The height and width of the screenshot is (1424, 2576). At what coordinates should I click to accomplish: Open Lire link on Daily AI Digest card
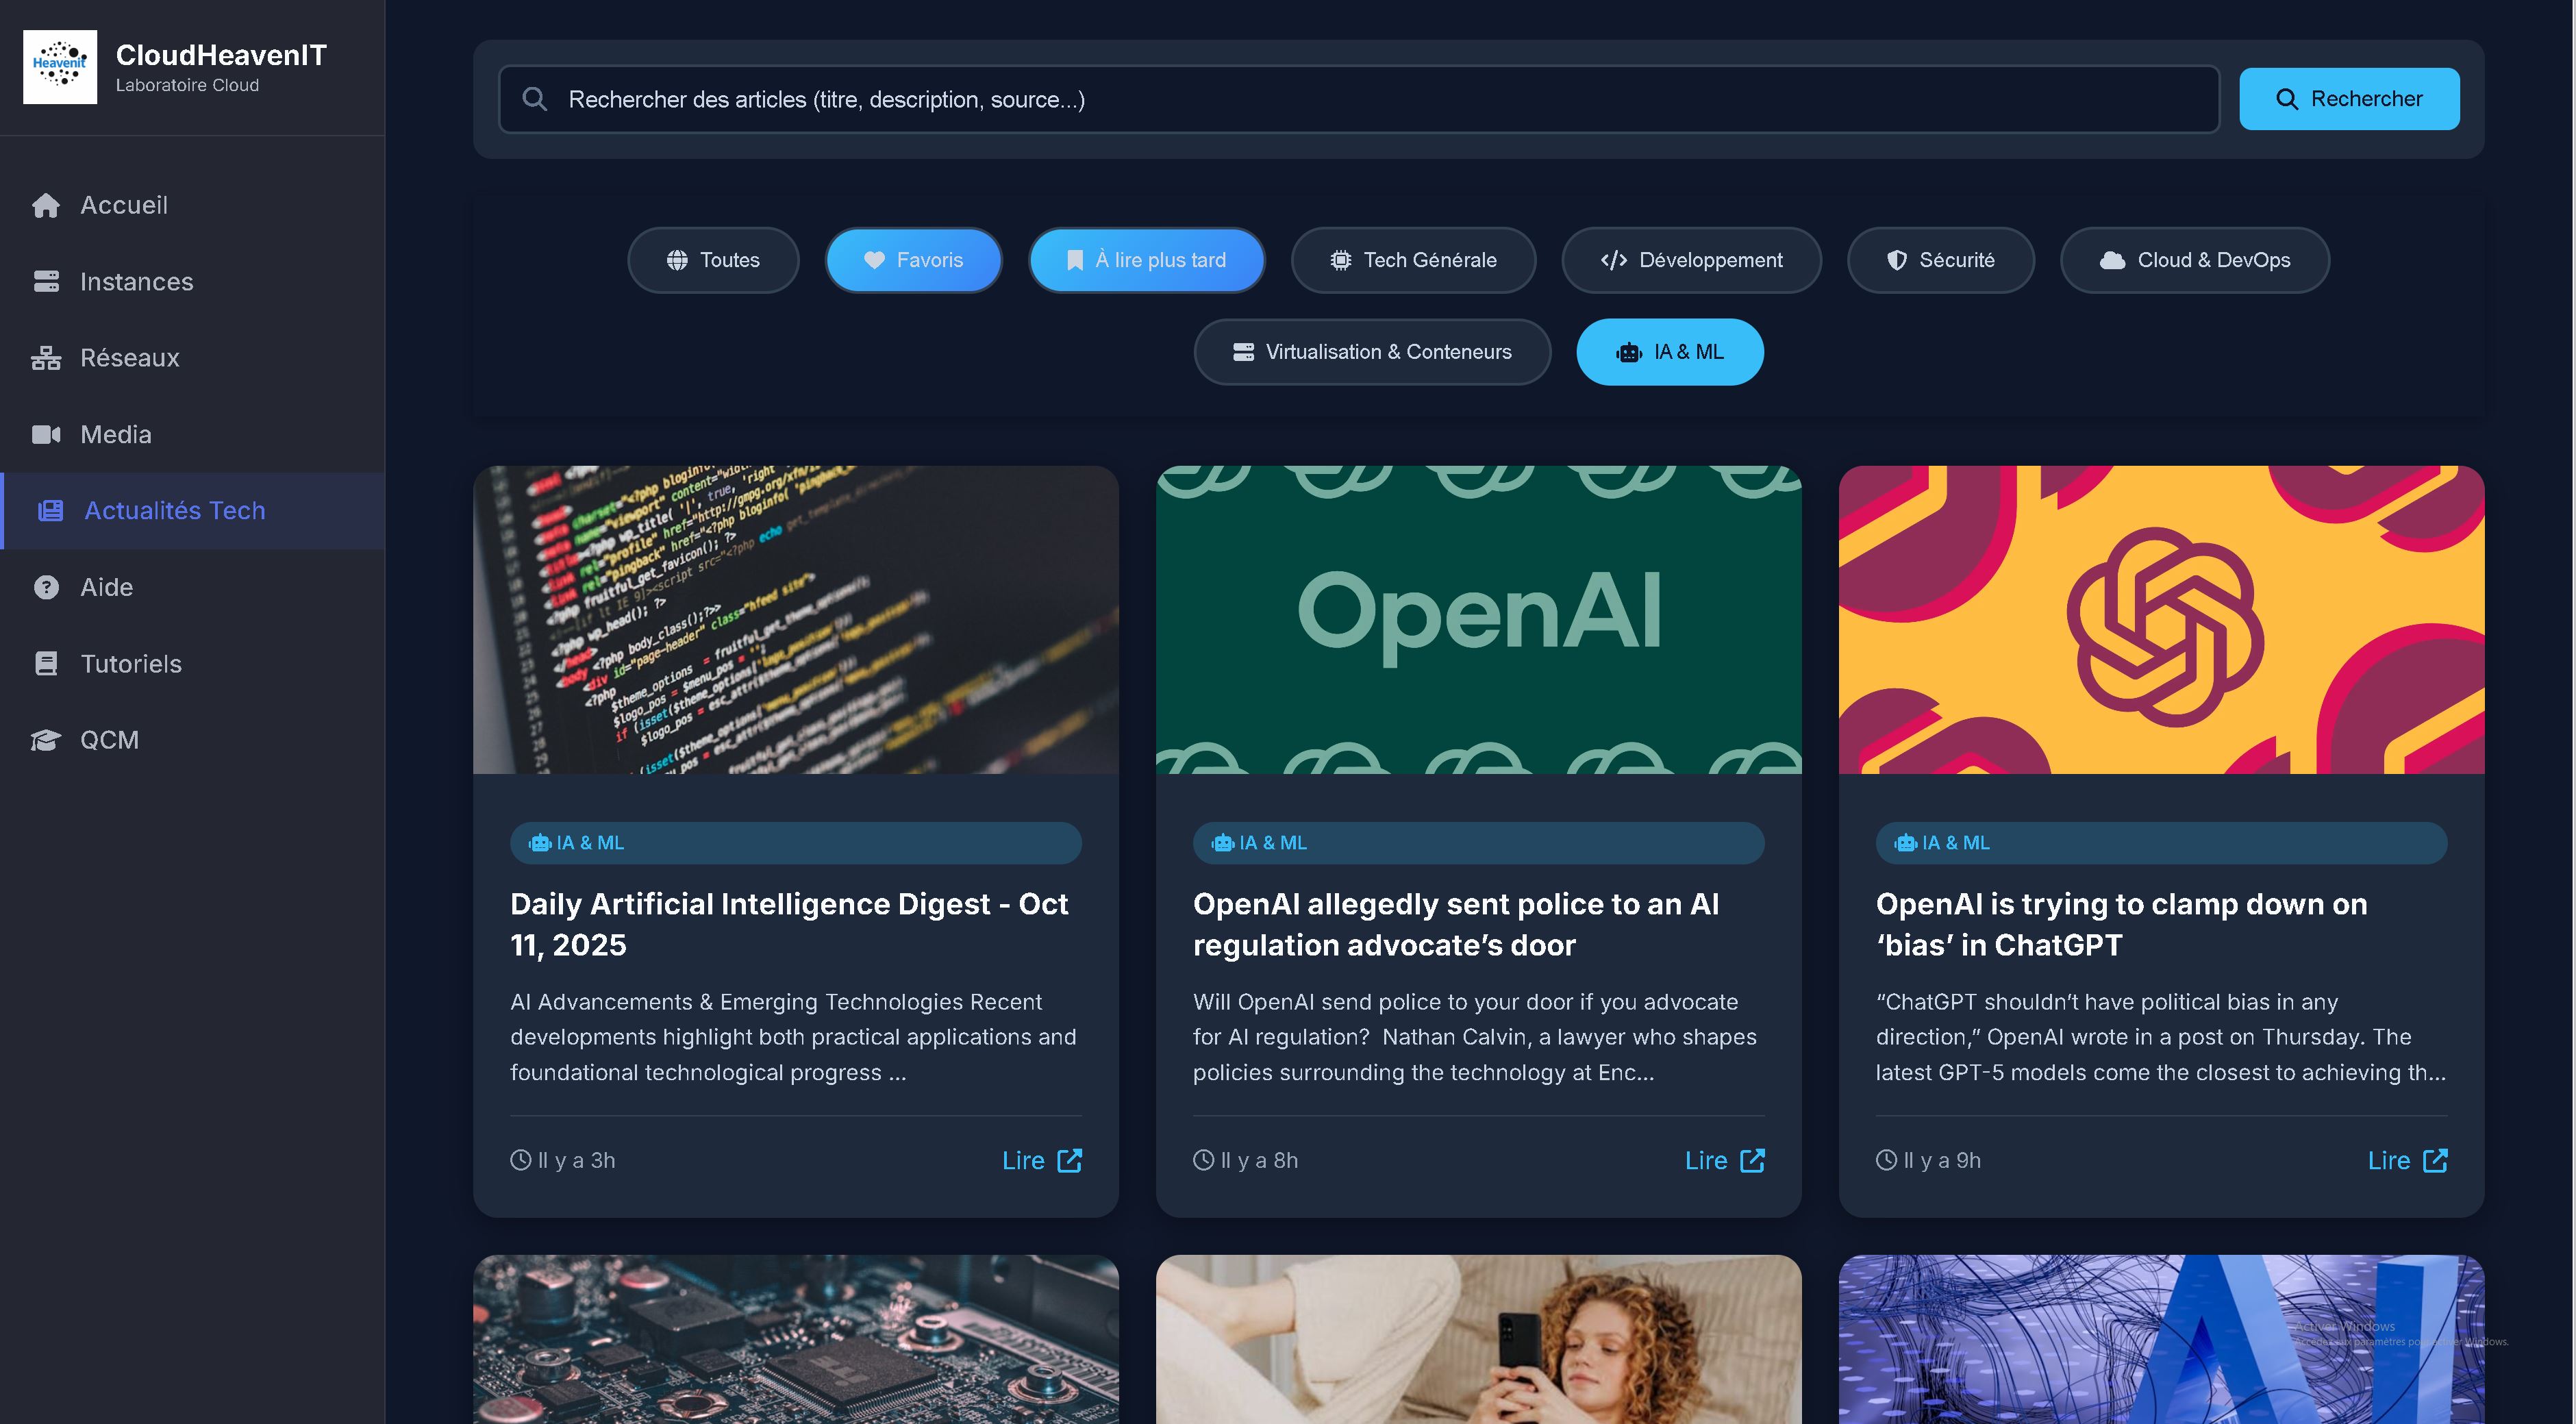(x=1042, y=1160)
